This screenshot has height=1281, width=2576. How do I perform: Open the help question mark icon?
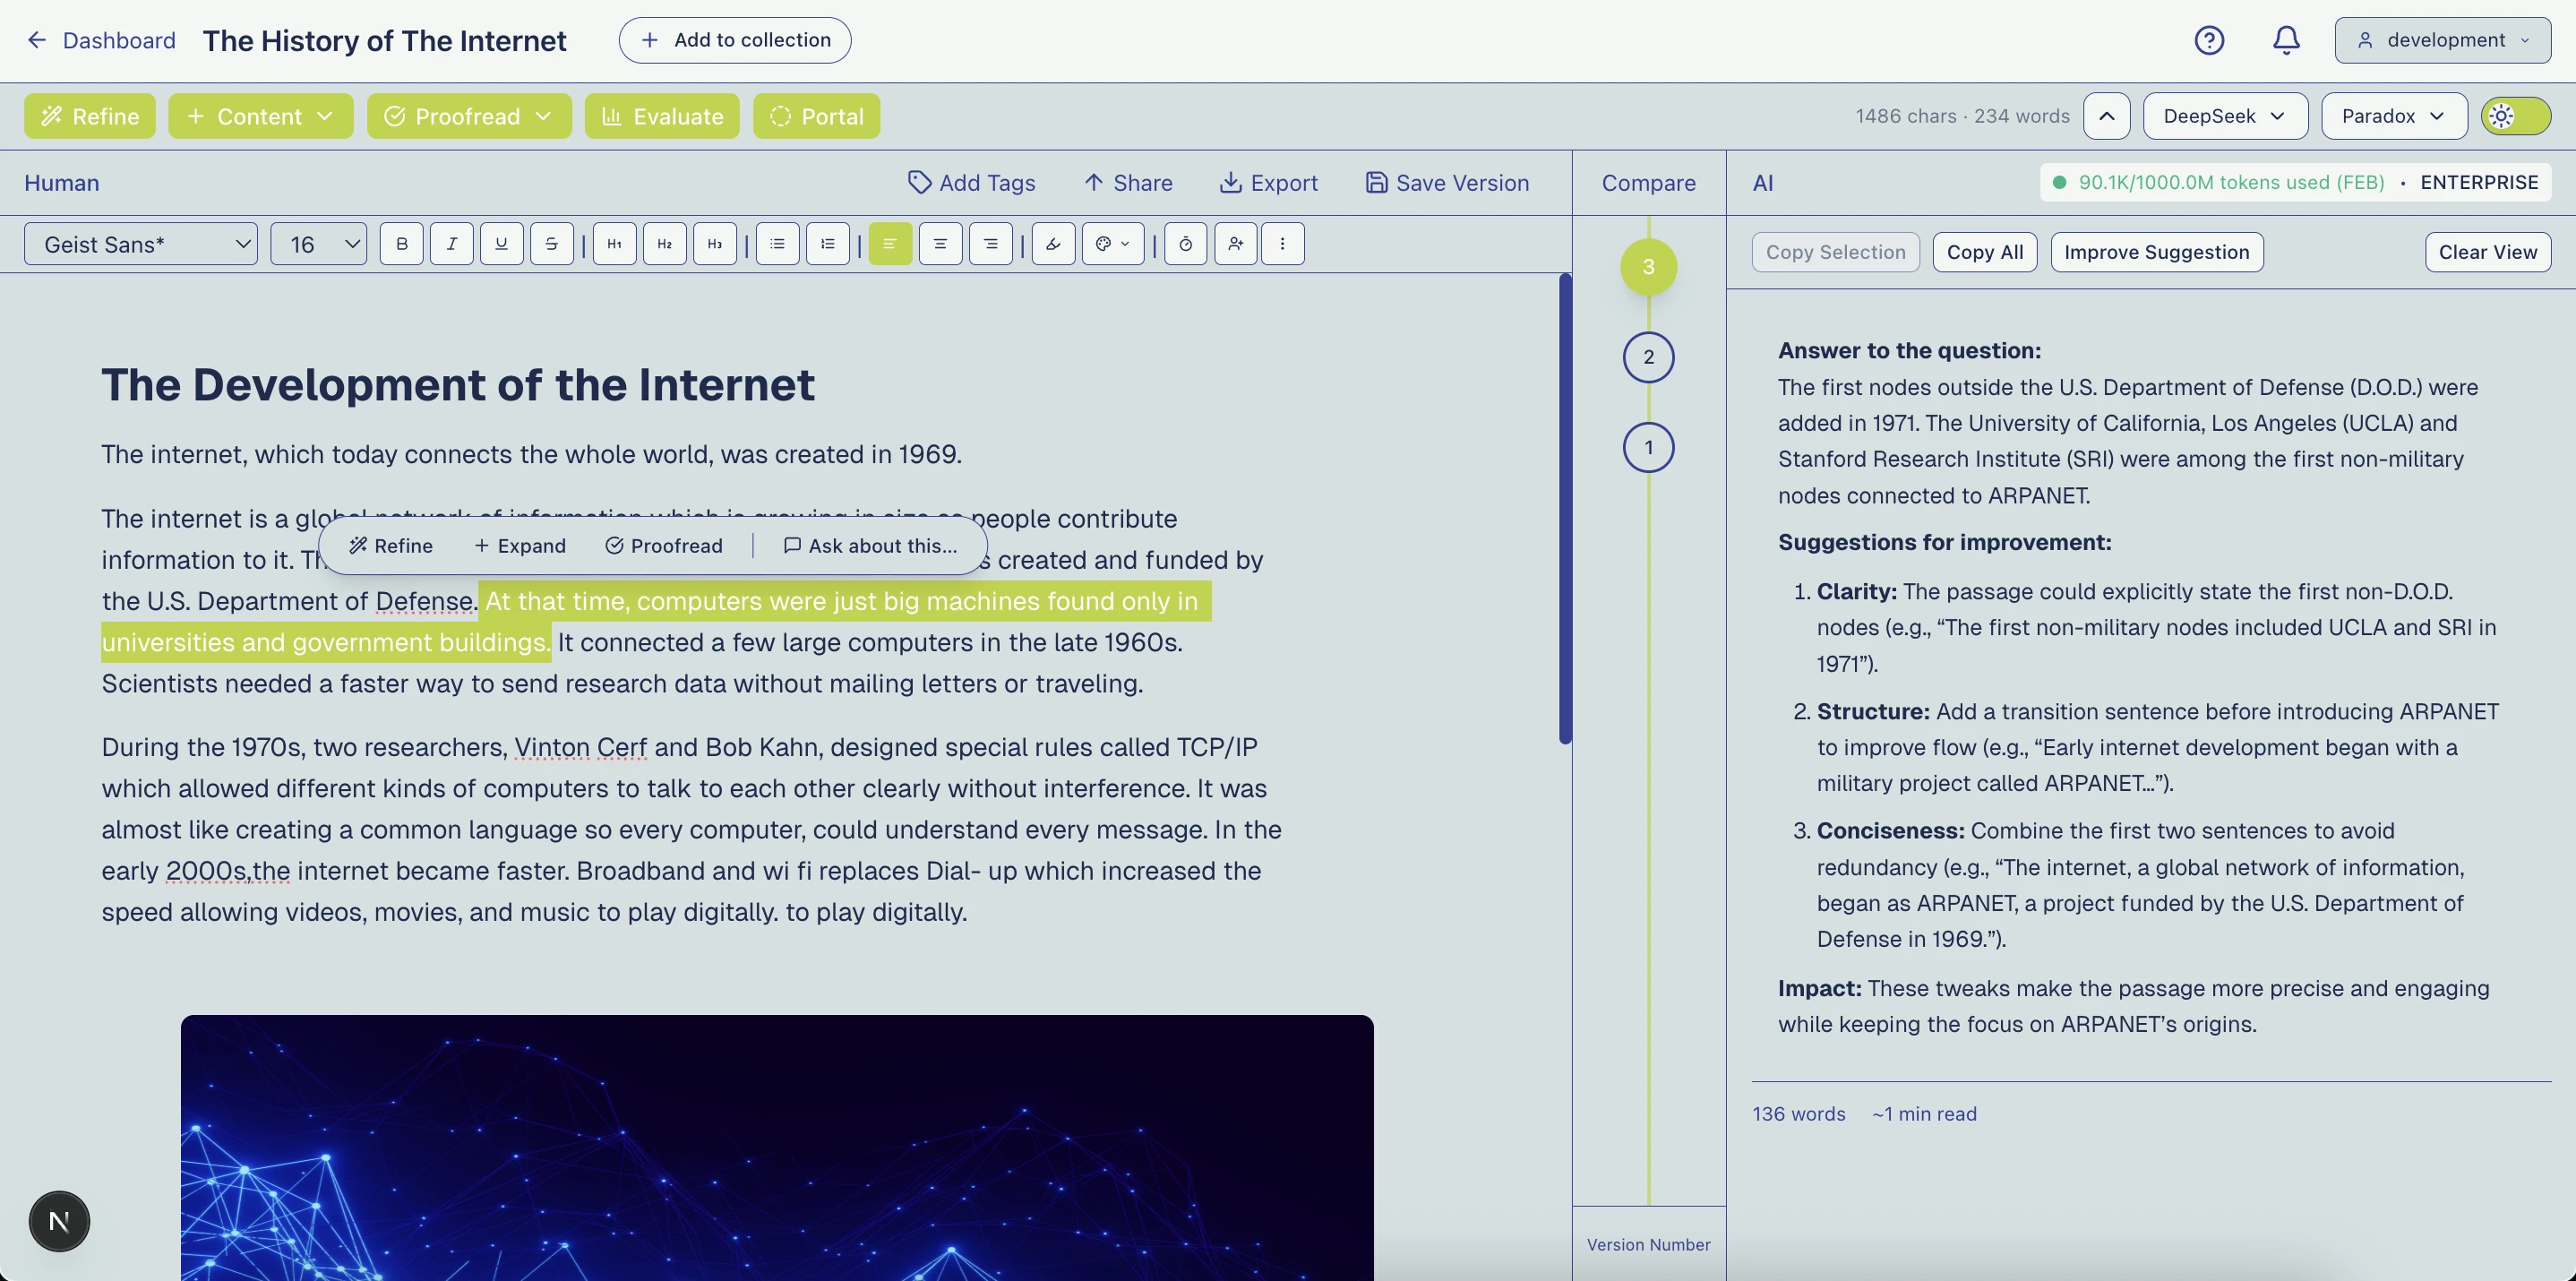[x=2209, y=40]
